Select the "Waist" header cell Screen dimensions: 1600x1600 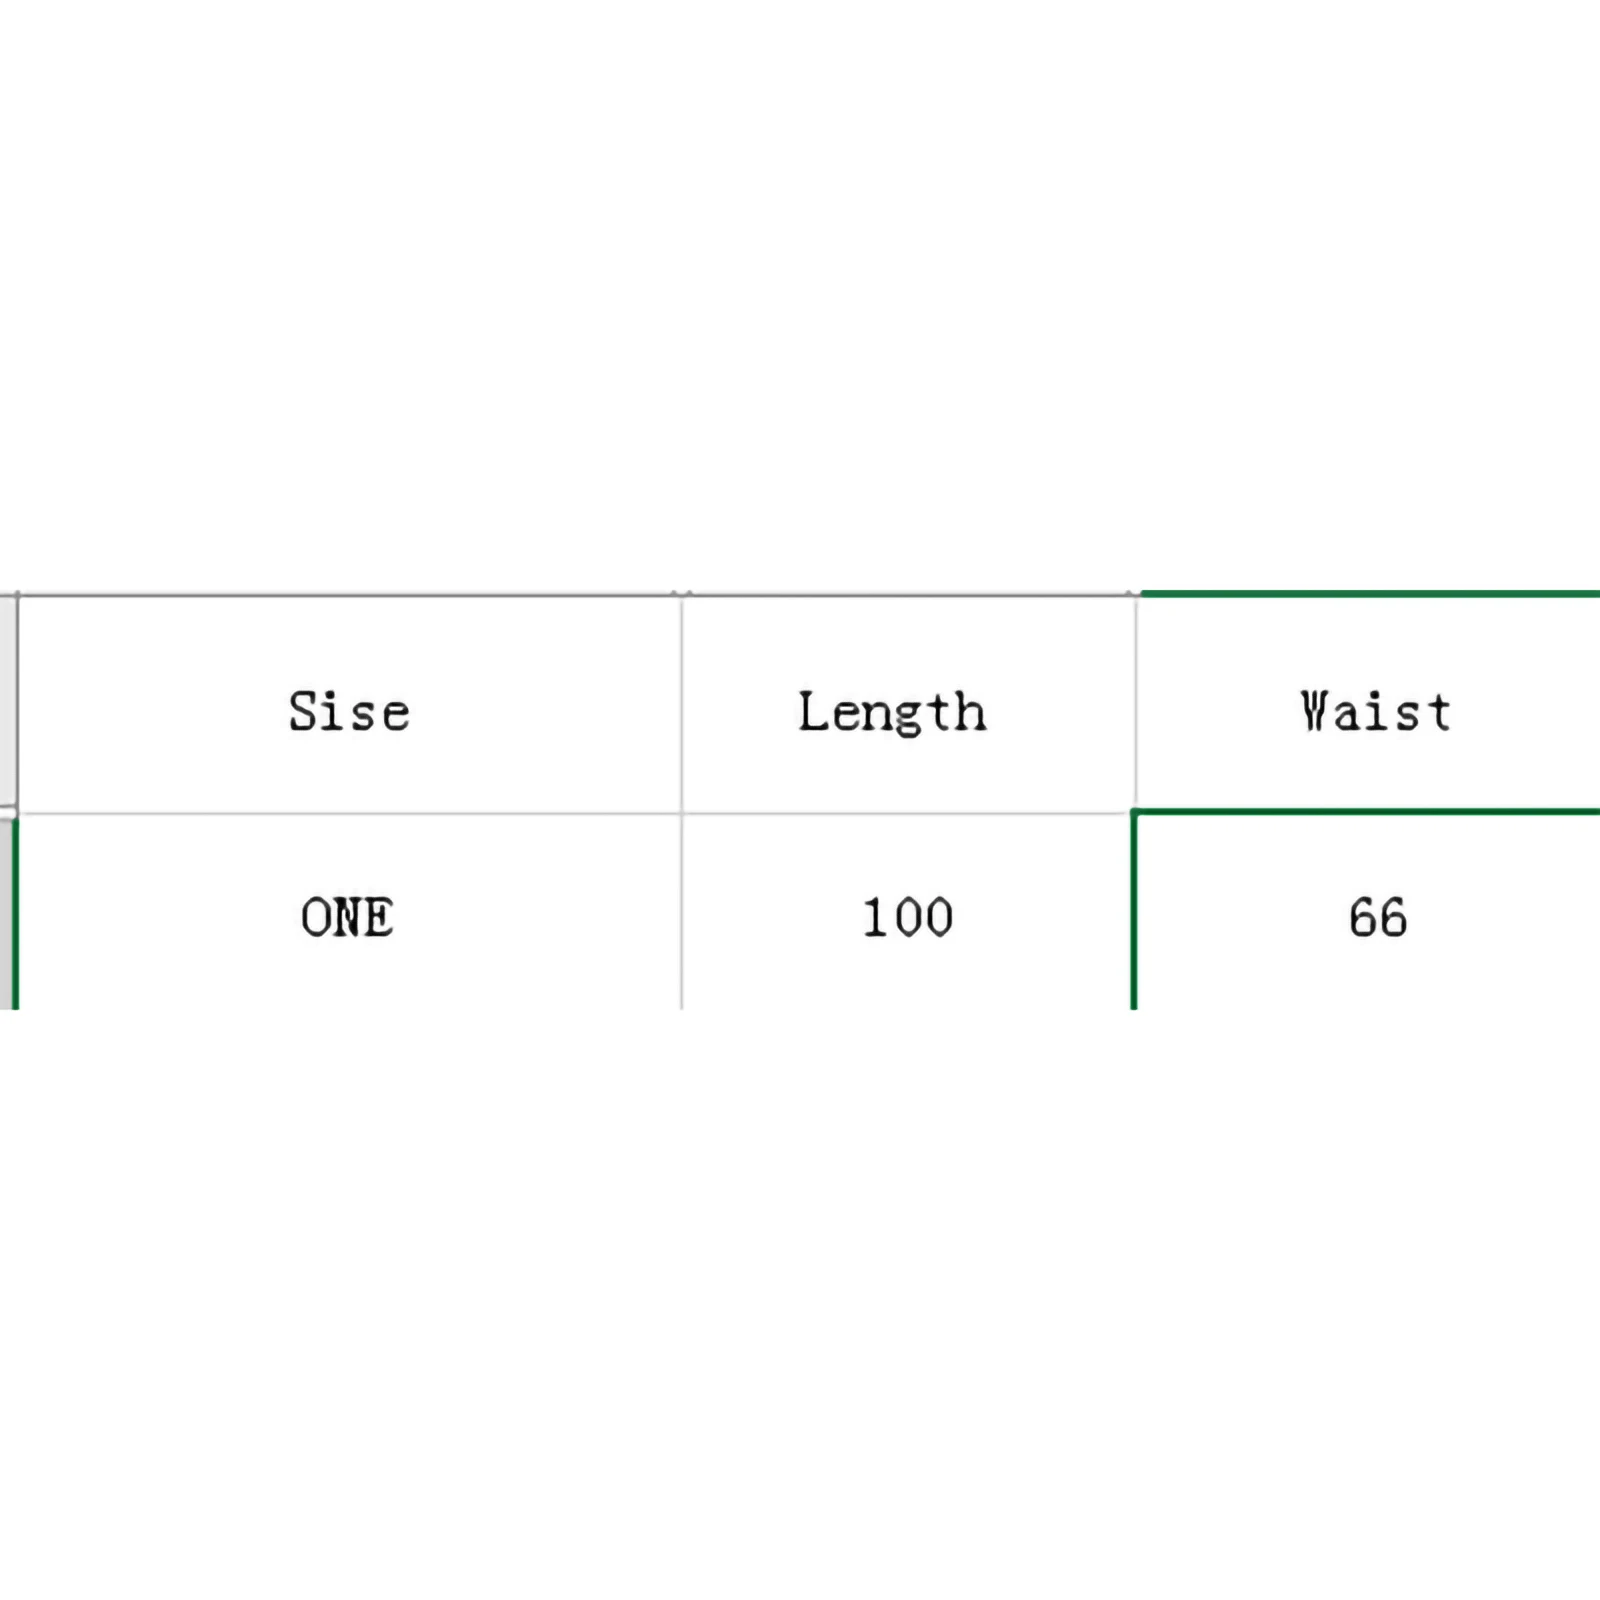(1375, 711)
